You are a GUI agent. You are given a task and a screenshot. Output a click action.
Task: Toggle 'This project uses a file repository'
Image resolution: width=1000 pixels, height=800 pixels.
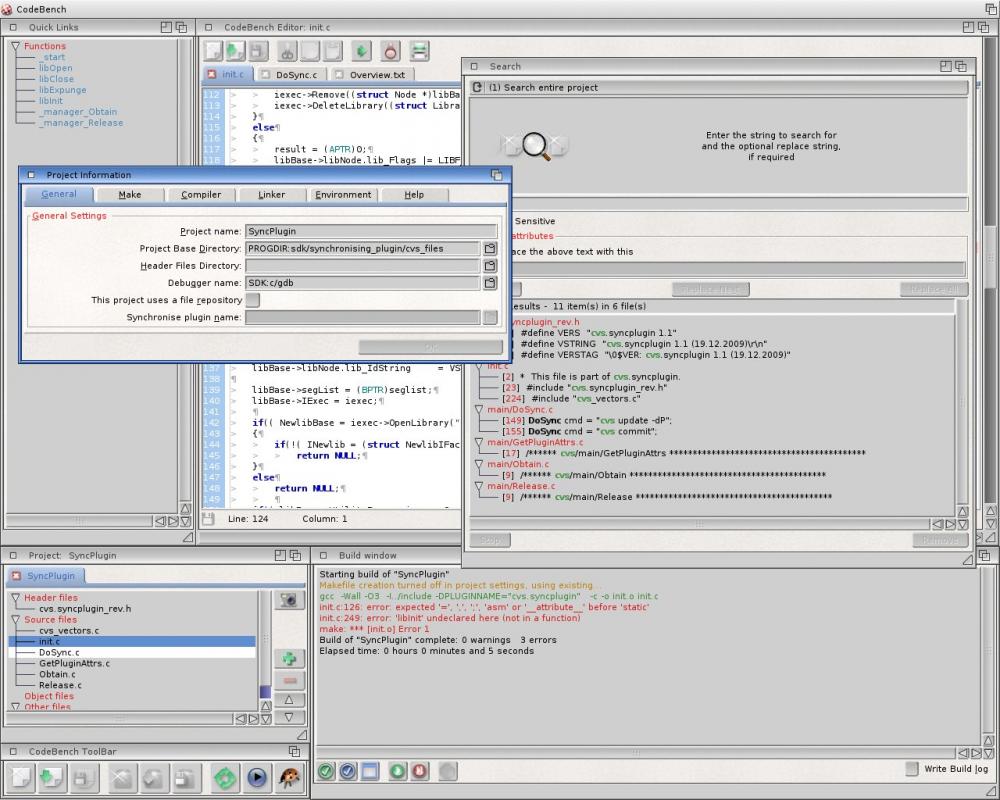[253, 299]
